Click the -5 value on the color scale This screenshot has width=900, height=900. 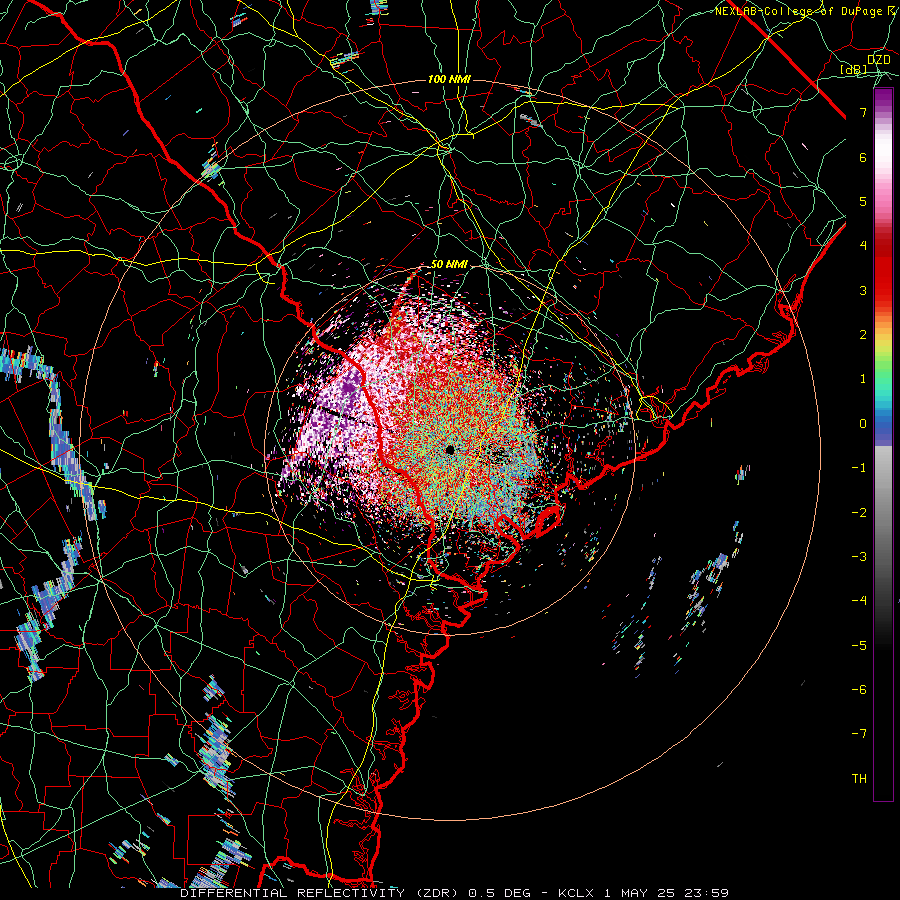coord(859,646)
